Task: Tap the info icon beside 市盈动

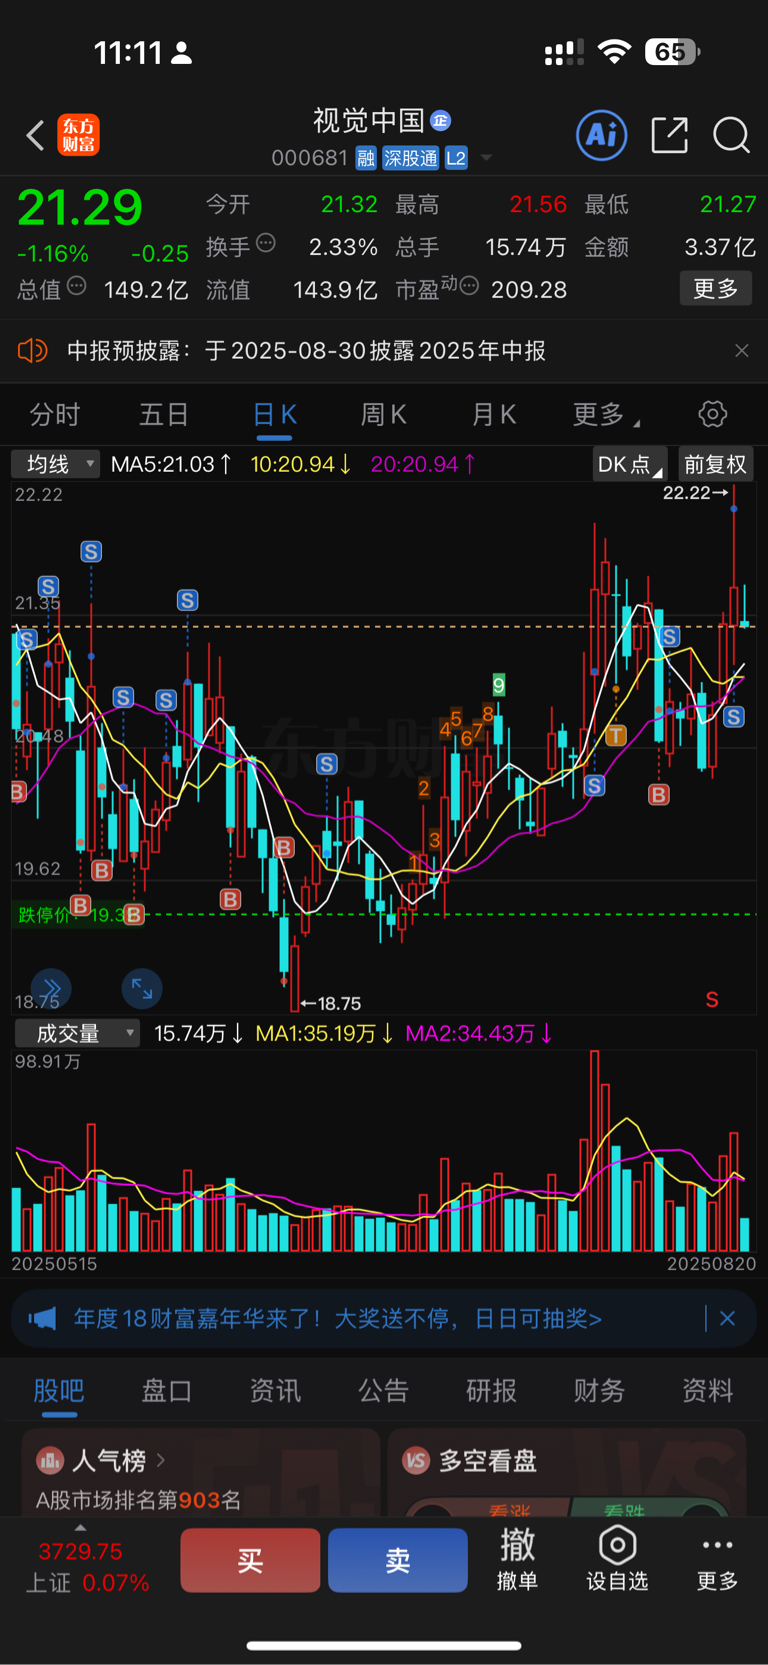Action: click(469, 286)
